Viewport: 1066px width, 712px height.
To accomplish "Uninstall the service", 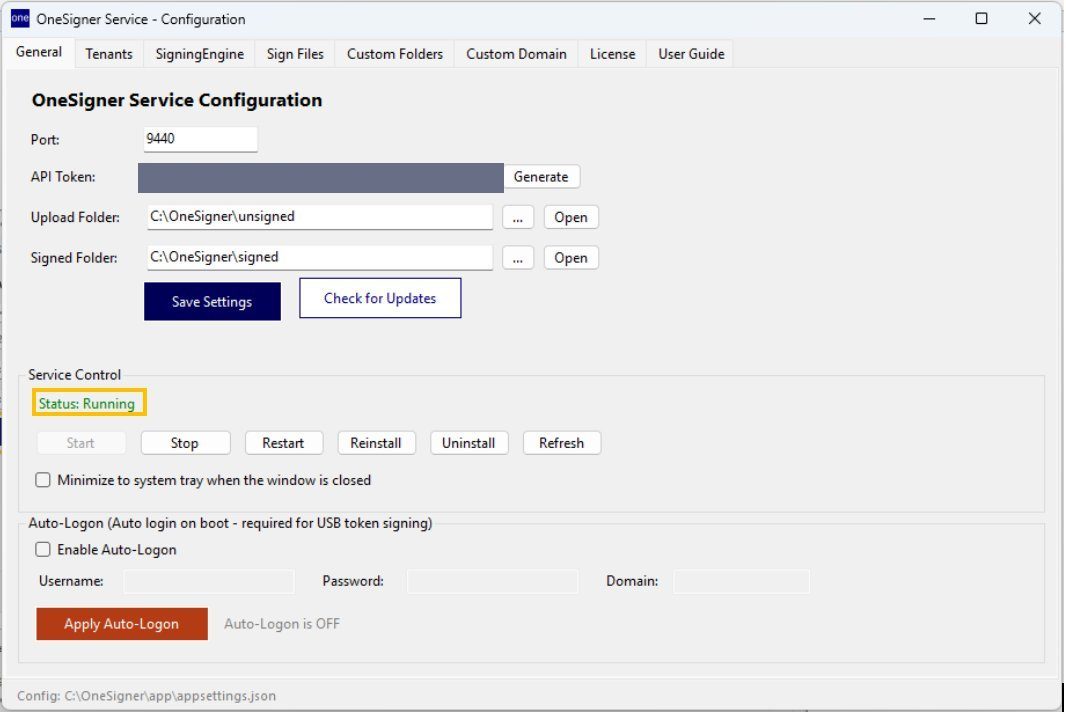I will [x=468, y=443].
